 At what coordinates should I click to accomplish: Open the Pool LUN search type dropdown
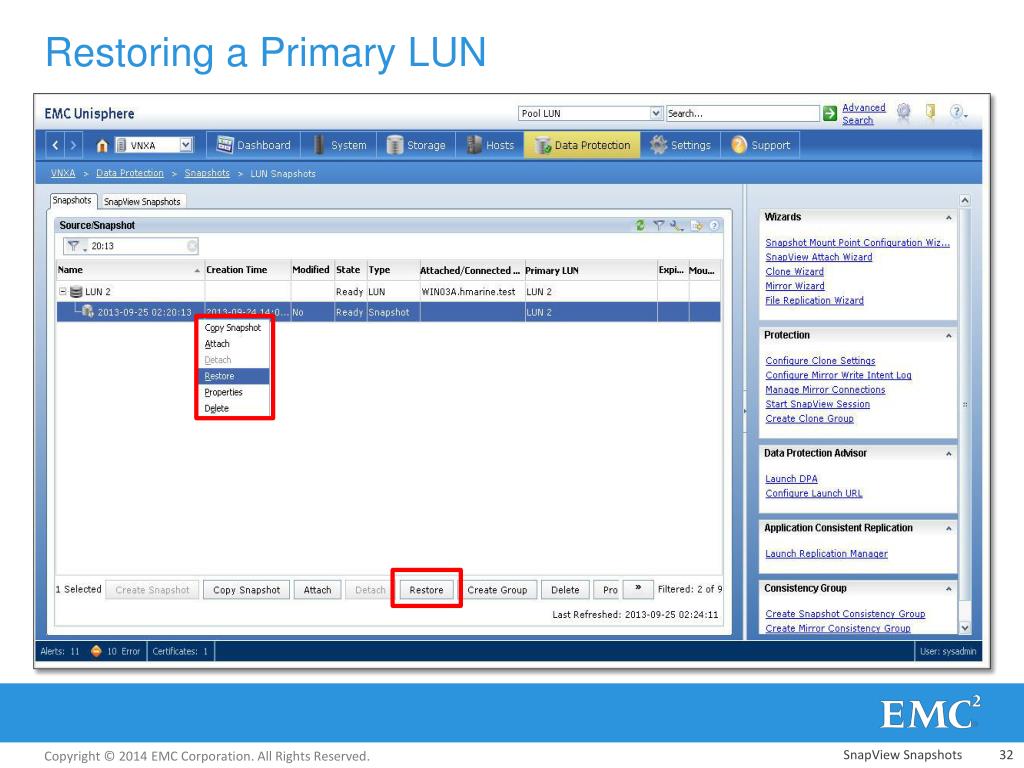[x=656, y=113]
